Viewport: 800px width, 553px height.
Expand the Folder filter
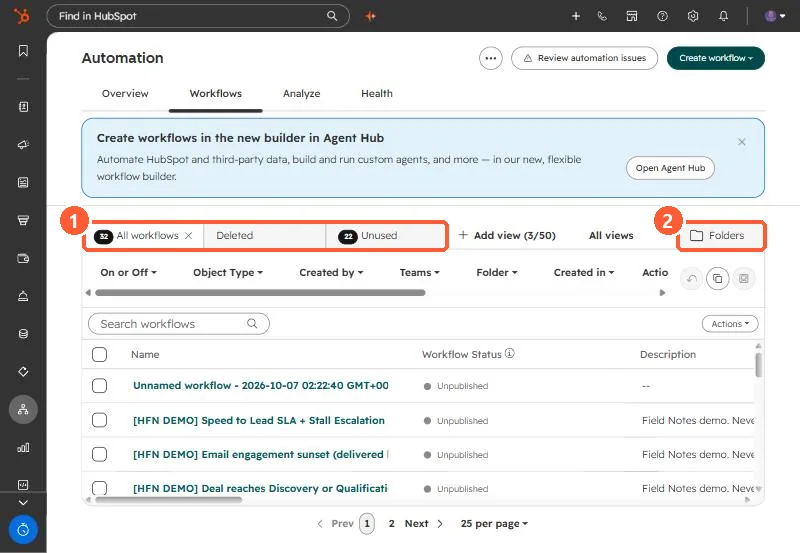tap(496, 272)
